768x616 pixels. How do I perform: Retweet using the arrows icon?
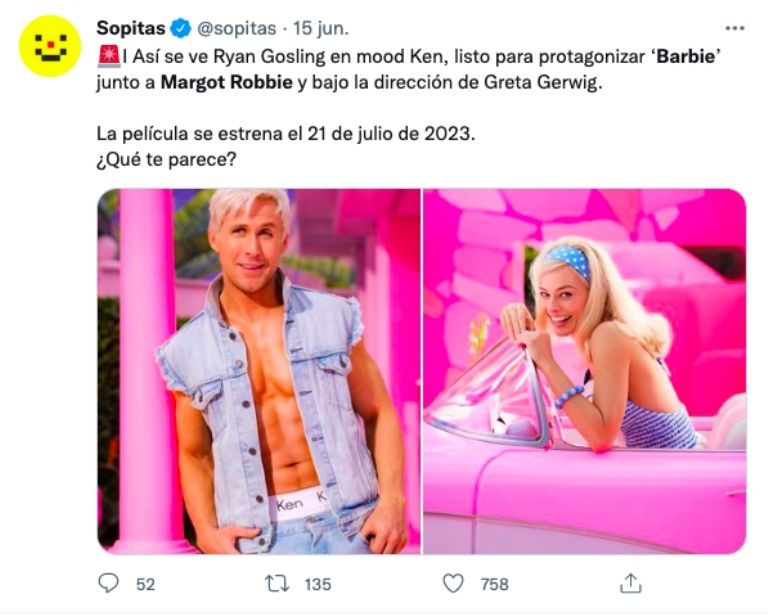[x=283, y=582]
